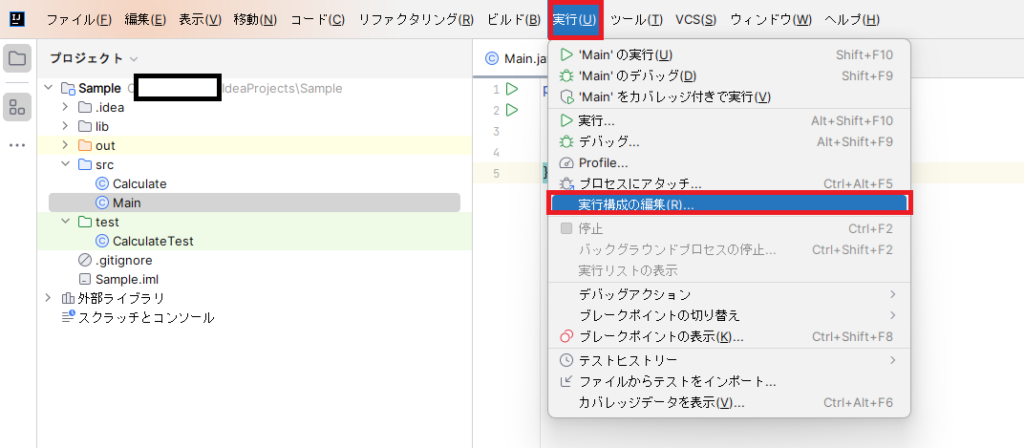Choose Profile... menu item
Viewport: 1024px width, 448px height.
729,163
